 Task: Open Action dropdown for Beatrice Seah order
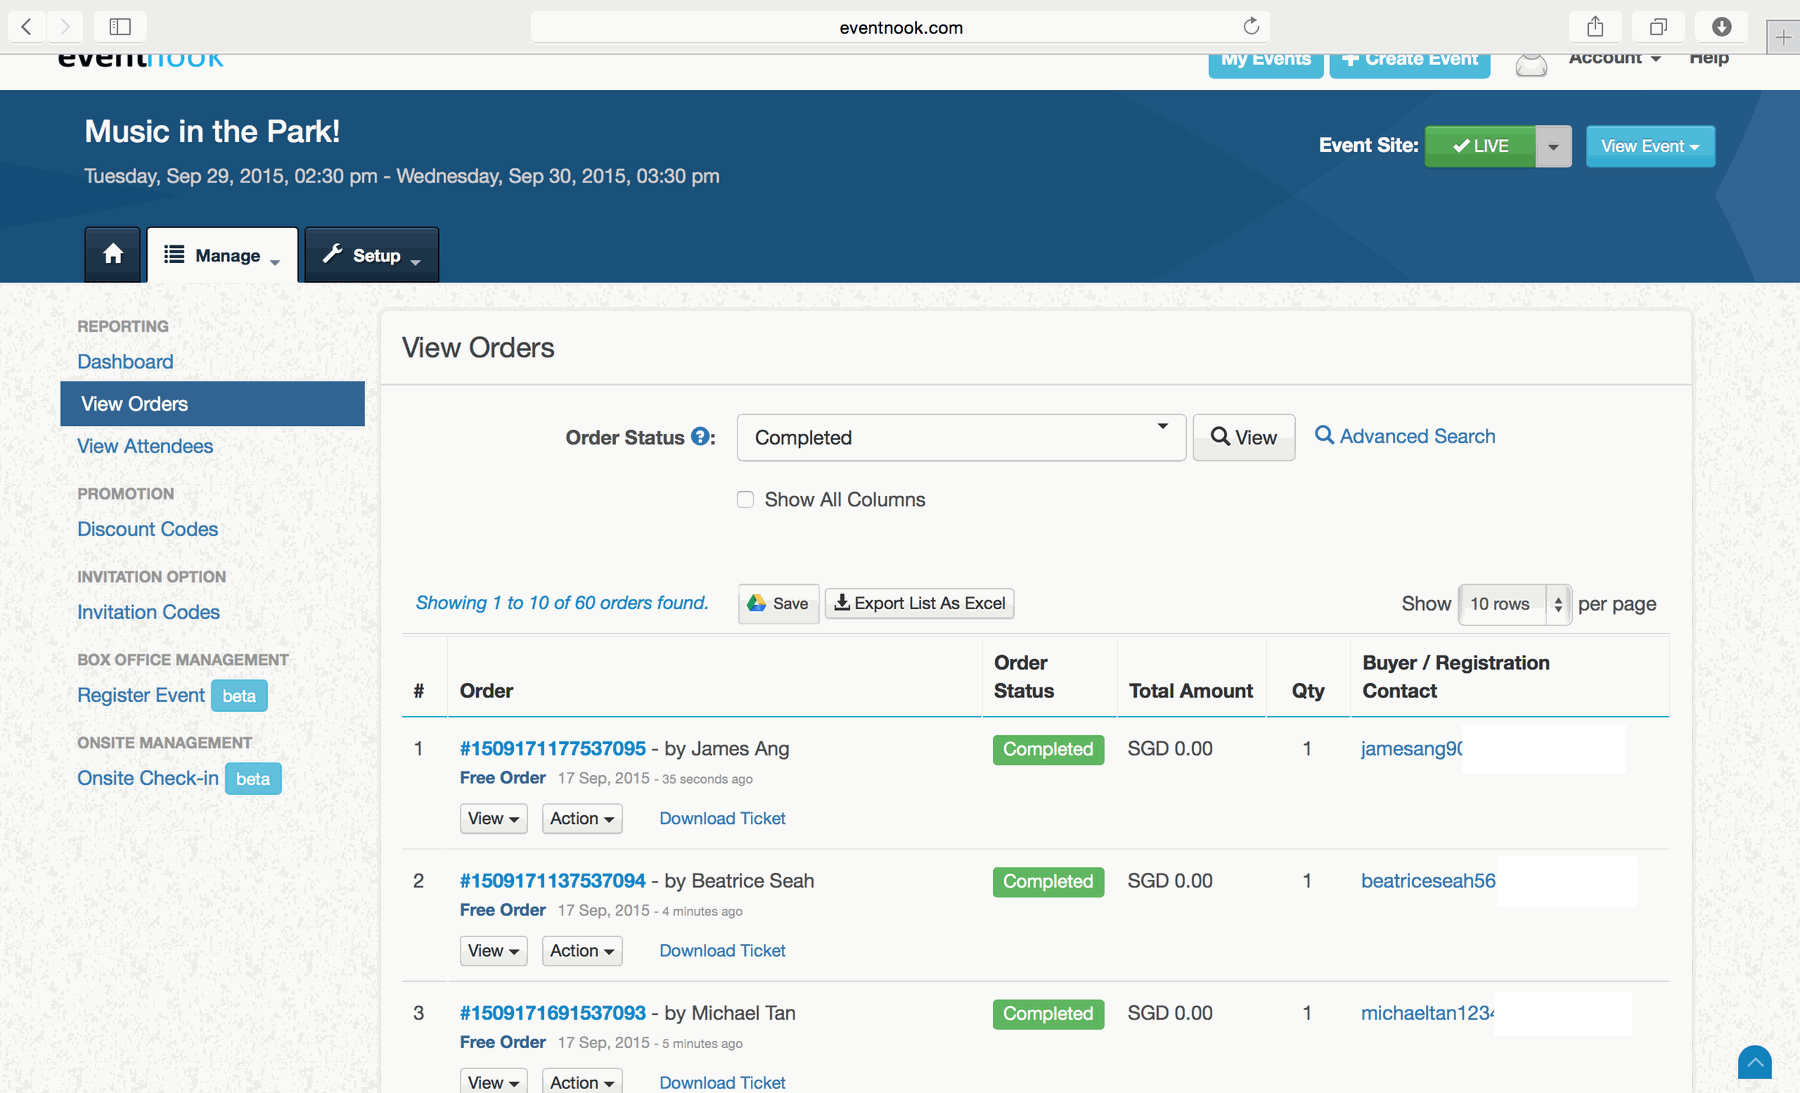click(x=582, y=950)
